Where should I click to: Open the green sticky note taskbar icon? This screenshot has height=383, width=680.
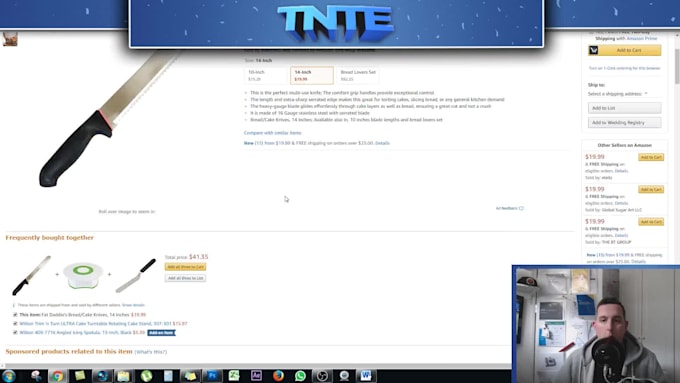pyautogui.click(x=79, y=376)
